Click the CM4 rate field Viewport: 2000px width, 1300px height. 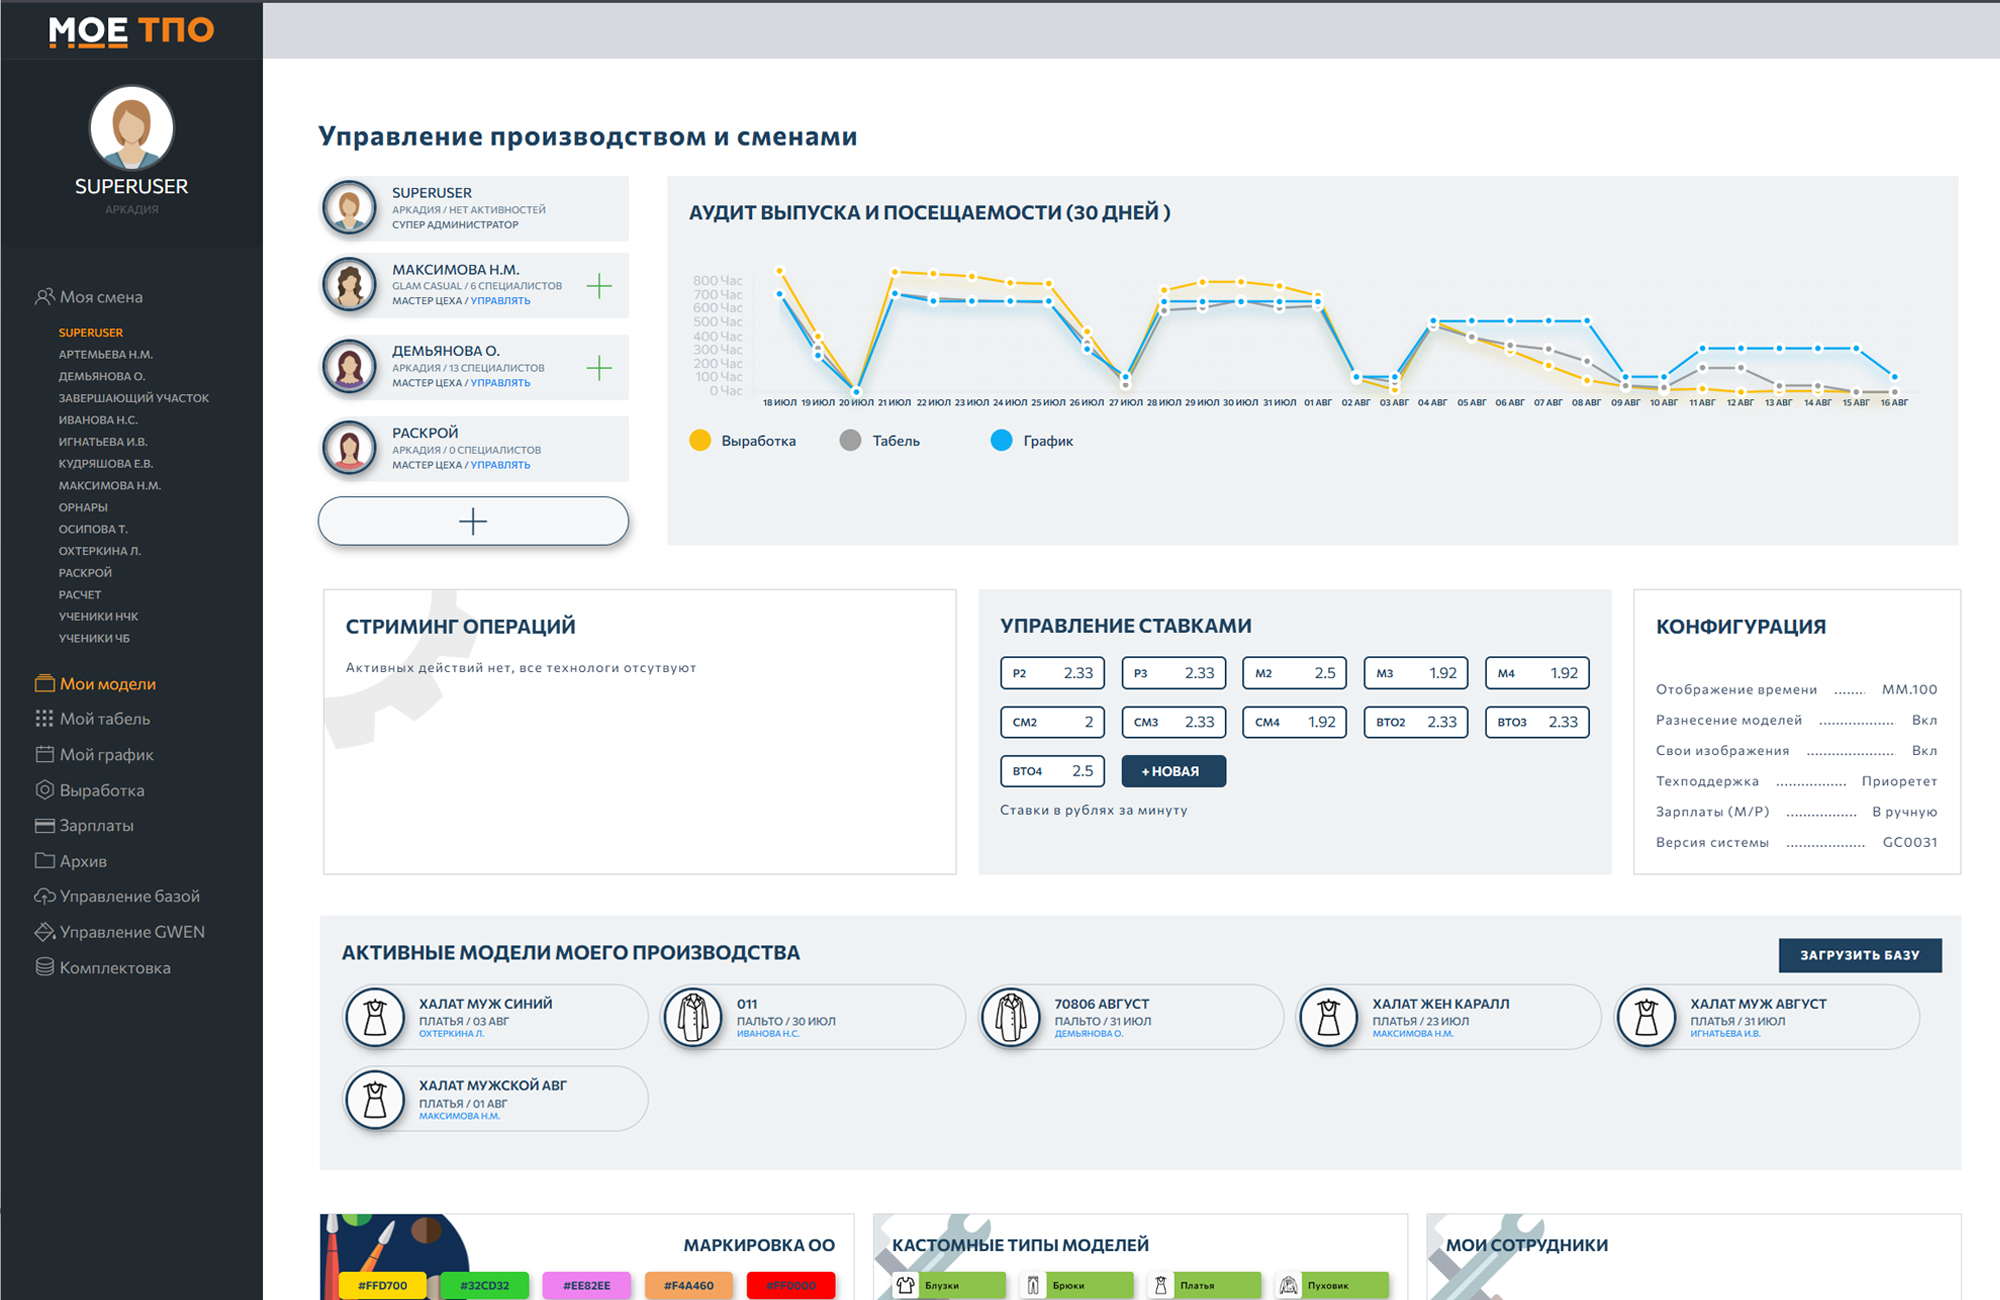(1295, 722)
